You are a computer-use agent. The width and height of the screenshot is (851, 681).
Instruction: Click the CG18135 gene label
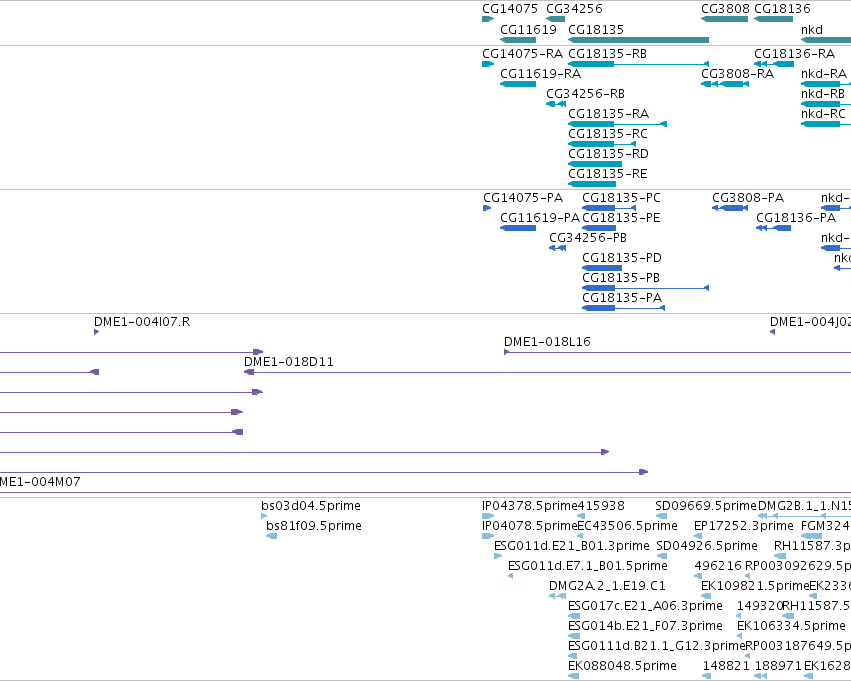[596, 30]
